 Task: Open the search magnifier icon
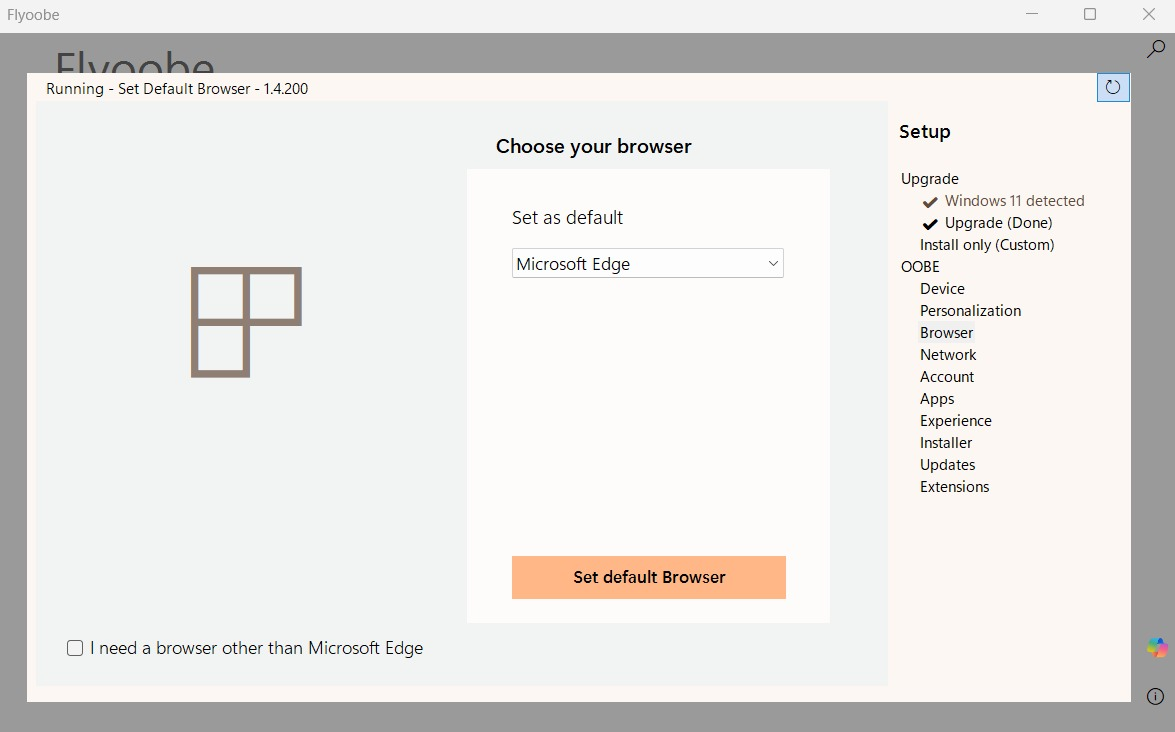[1156, 49]
